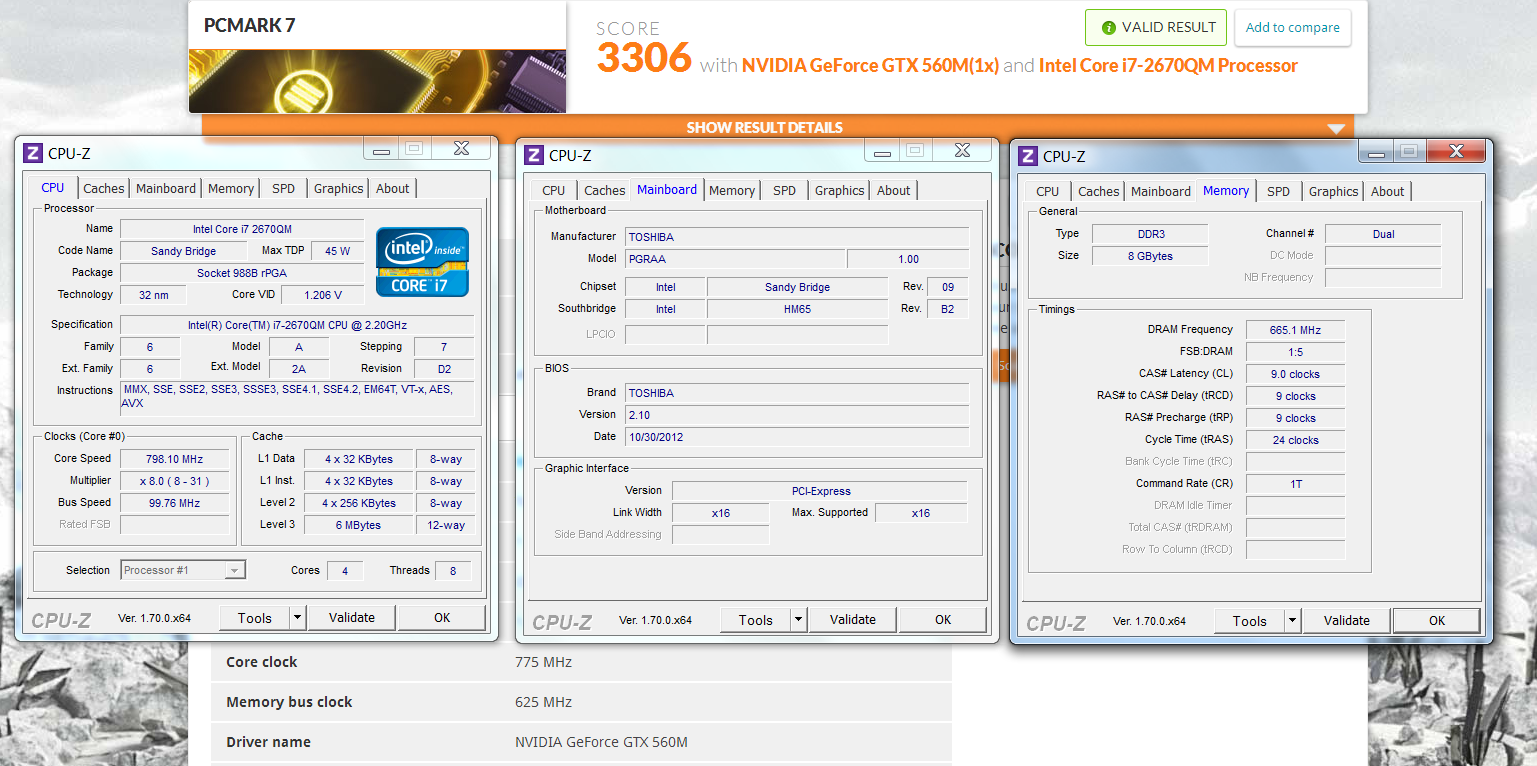Viewport: 1537px width, 766px height.
Task: Click Southbridge value HM65
Action: click(797, 309)
